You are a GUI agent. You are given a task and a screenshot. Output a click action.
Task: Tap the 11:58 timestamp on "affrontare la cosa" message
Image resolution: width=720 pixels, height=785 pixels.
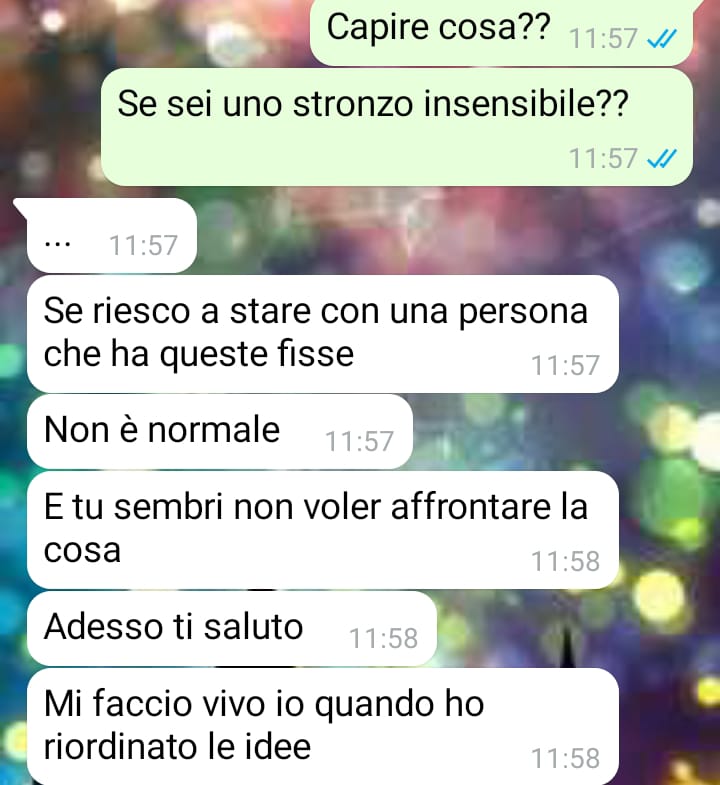click(x=565, y=561)
